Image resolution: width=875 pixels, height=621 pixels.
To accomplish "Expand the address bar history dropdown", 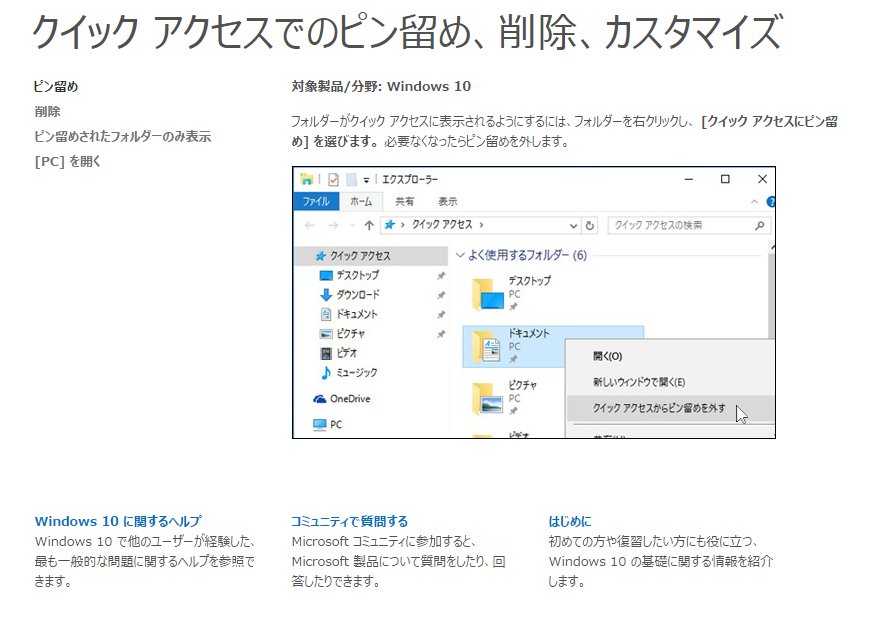I will pyautogui.click(x=573, y=225).
